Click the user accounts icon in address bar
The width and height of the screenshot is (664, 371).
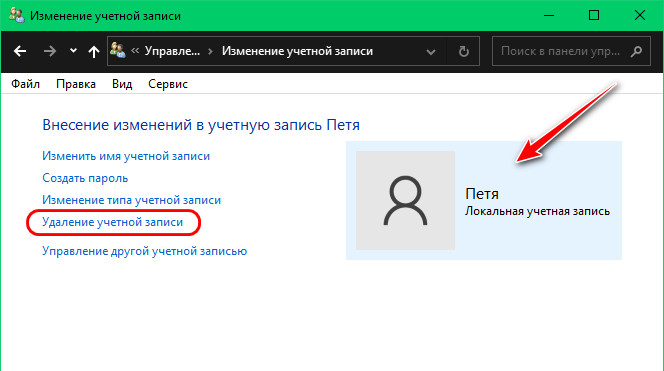tap(118, 51)
